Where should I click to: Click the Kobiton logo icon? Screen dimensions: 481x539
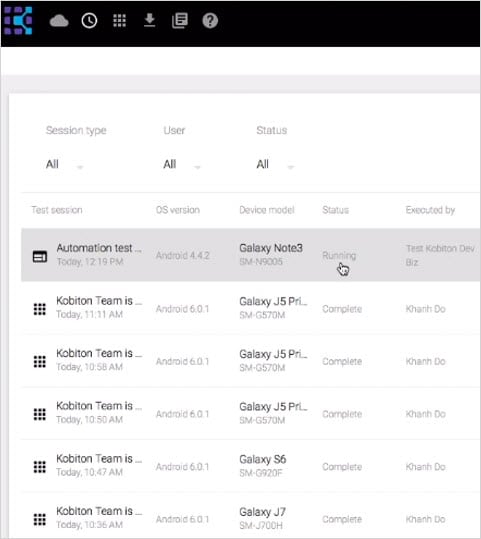coord(18,21)
